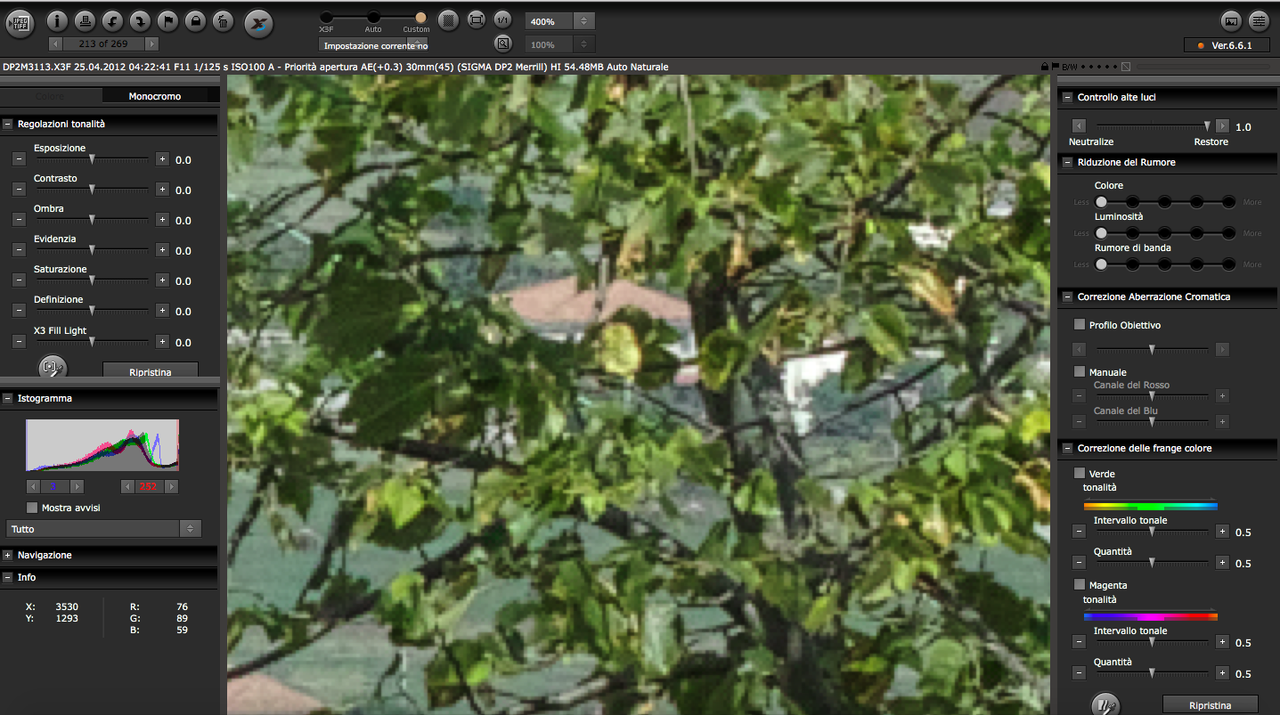The width and height of the screenshot is (1280, 715).
Task: Click the X3F save settings icon
Action: tap(259, 22)
